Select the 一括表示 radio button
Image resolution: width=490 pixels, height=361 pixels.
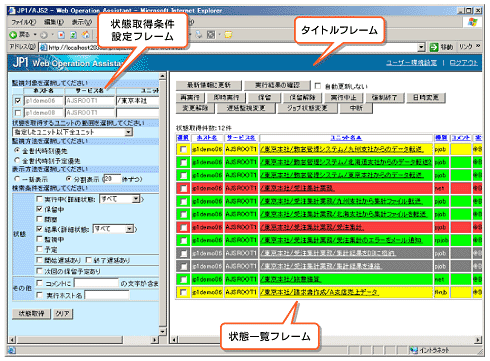pos(17,179)
